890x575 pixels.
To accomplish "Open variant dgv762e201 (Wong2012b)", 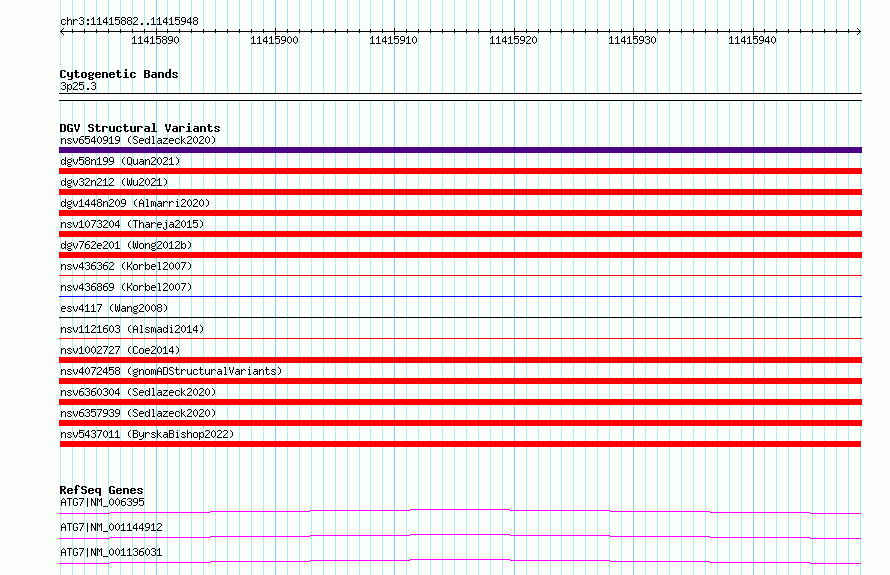I will tap(126, 245).
